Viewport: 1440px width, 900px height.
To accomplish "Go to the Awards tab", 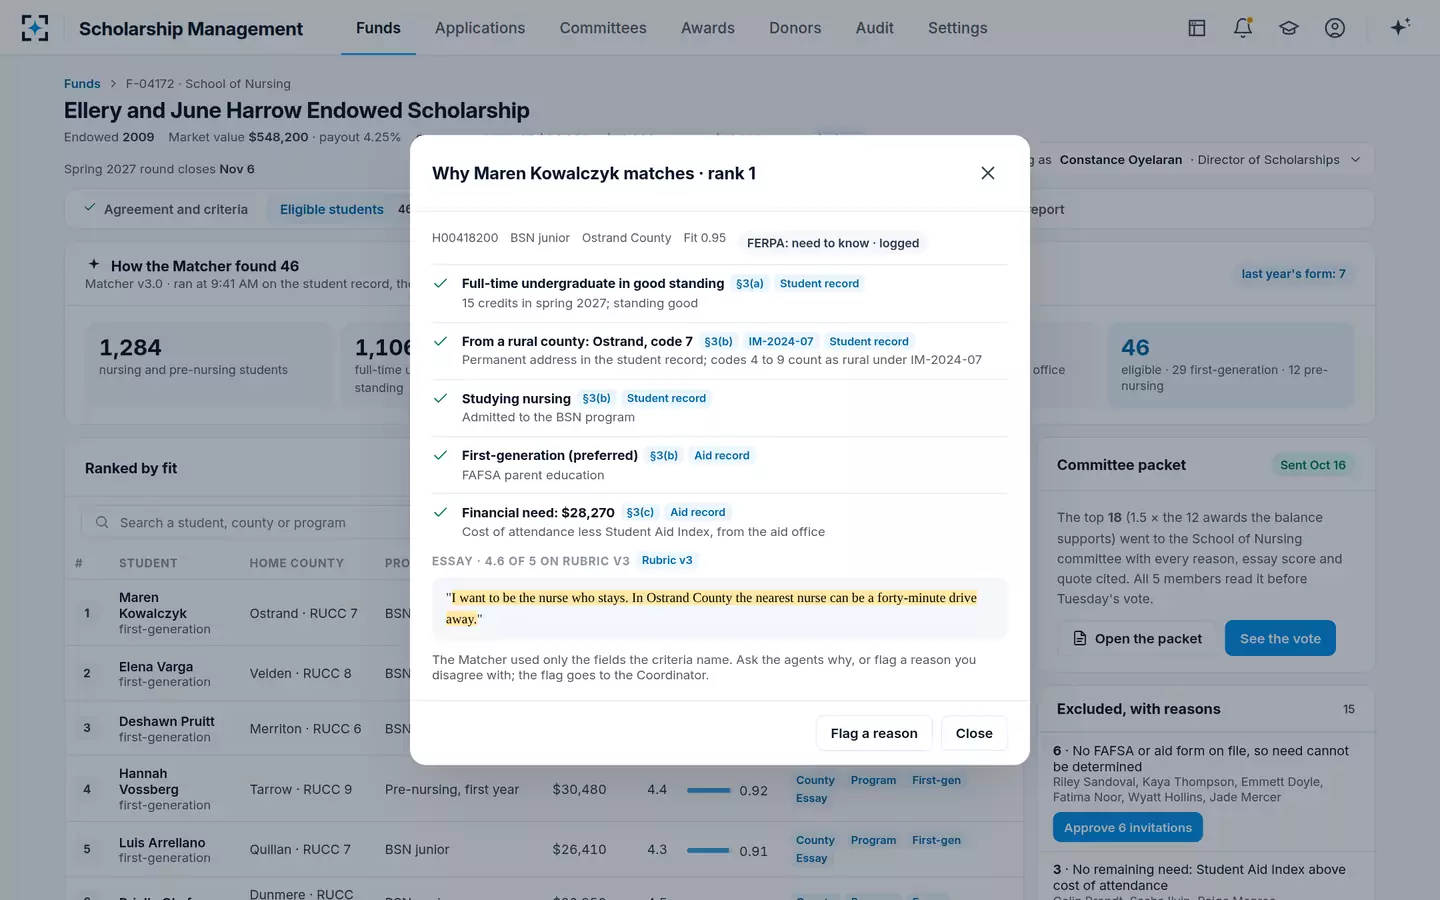I will point(708,28).
